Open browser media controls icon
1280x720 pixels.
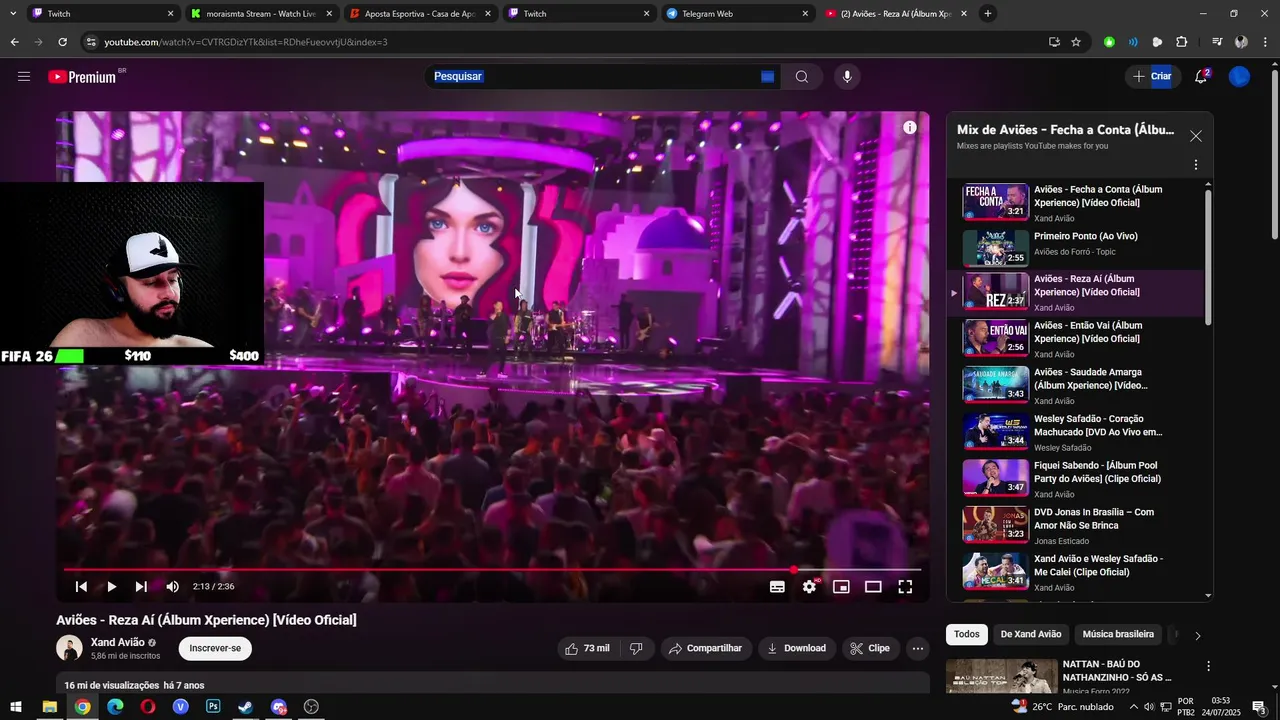pyautogui.click(x=1216, y=42)
